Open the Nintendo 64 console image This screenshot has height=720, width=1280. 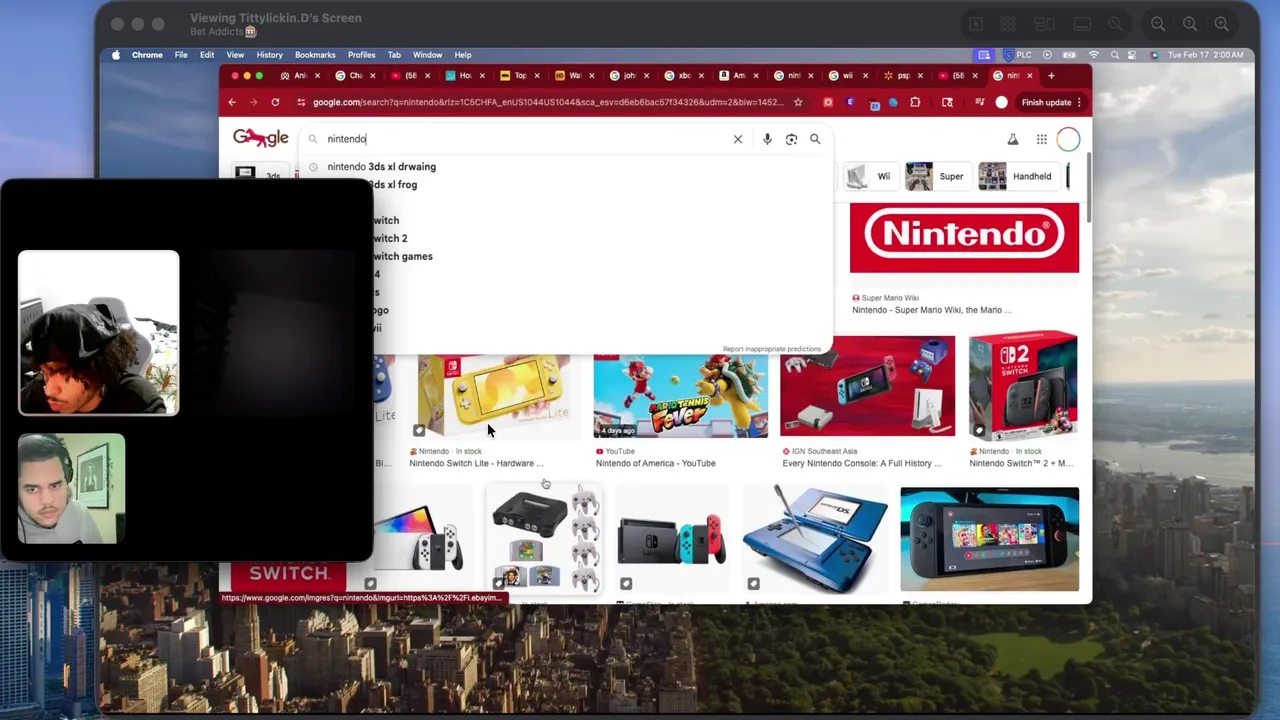click(x=546, y=540)
